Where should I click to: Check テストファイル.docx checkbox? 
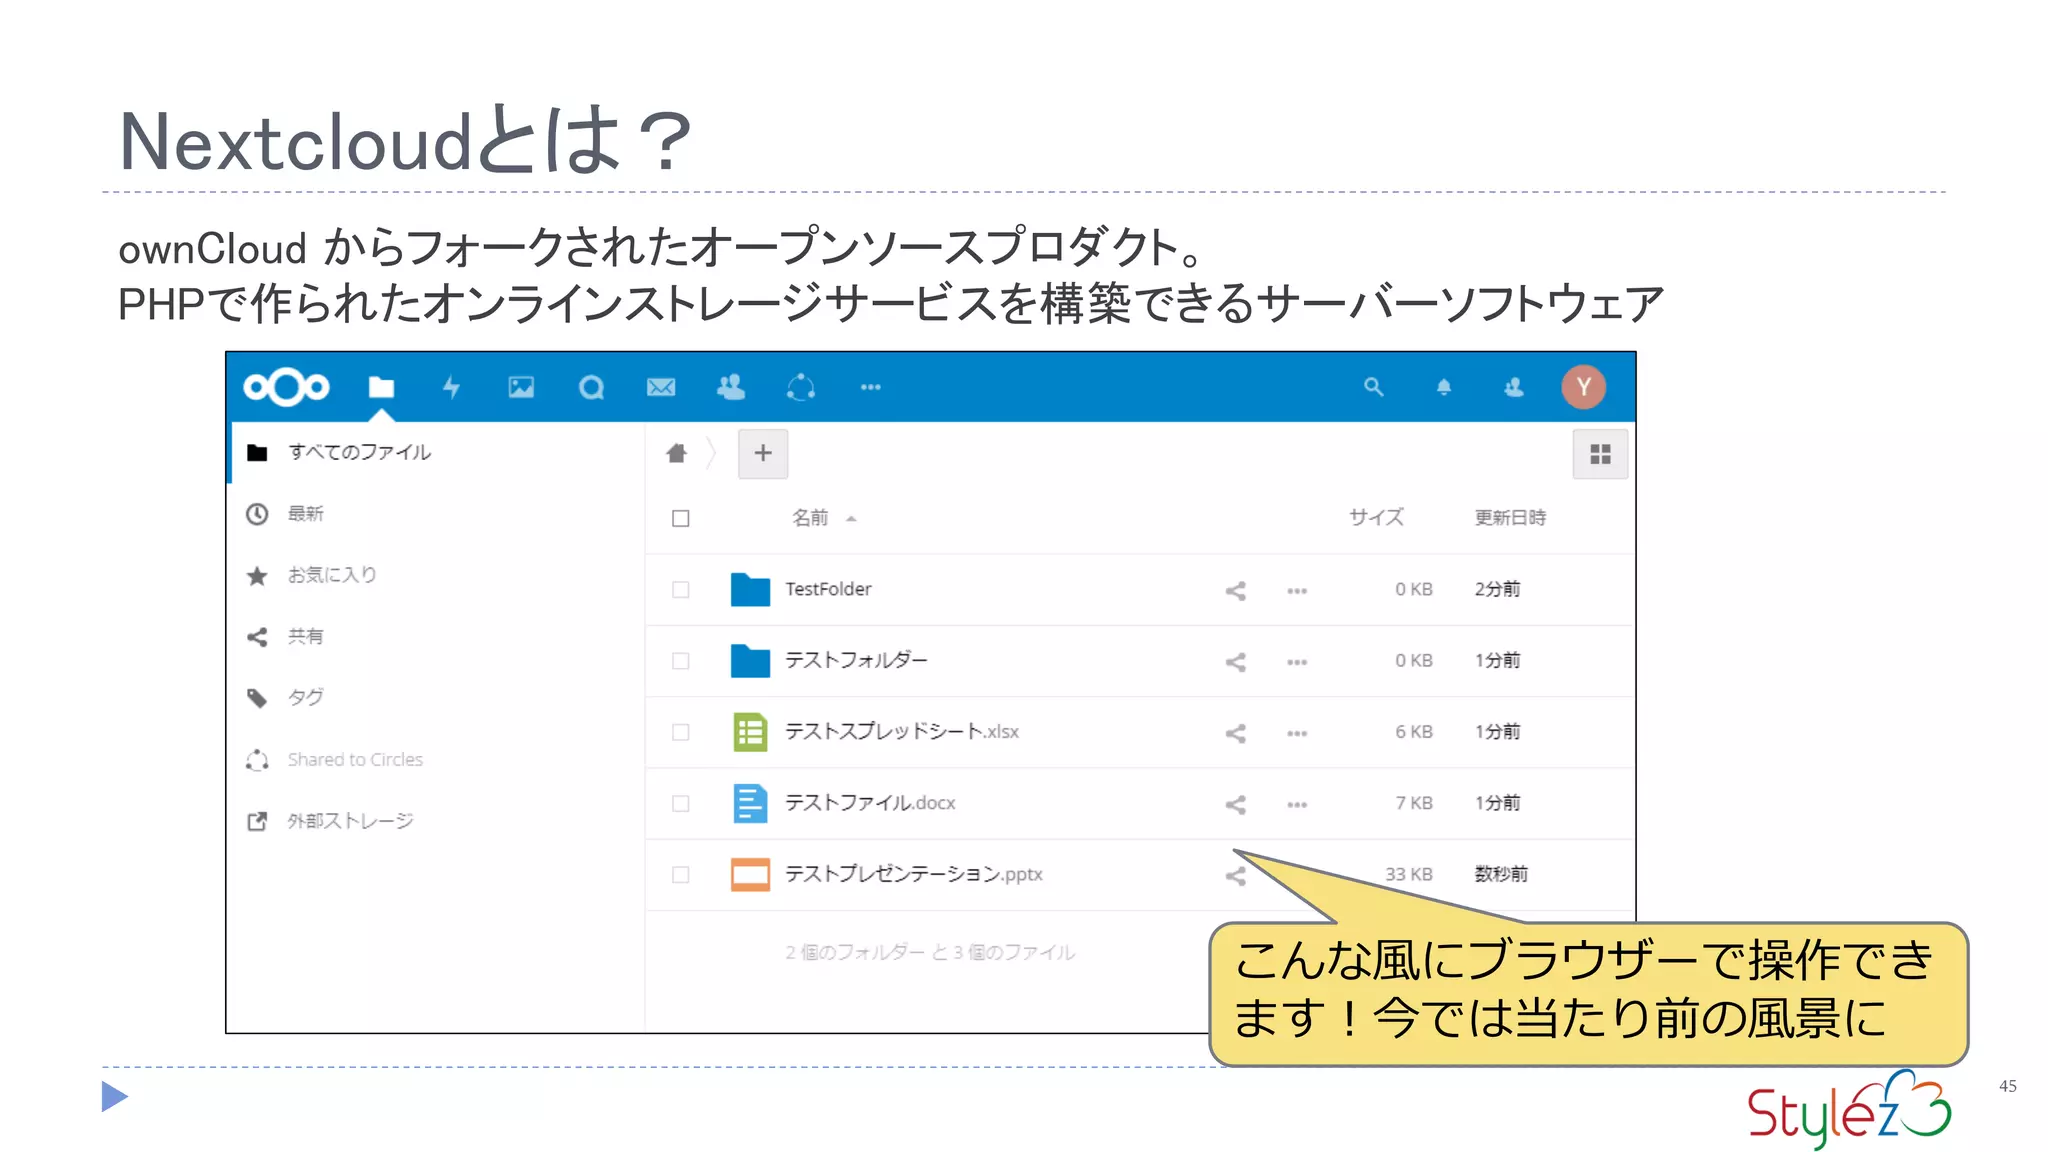tap(681, 803)
